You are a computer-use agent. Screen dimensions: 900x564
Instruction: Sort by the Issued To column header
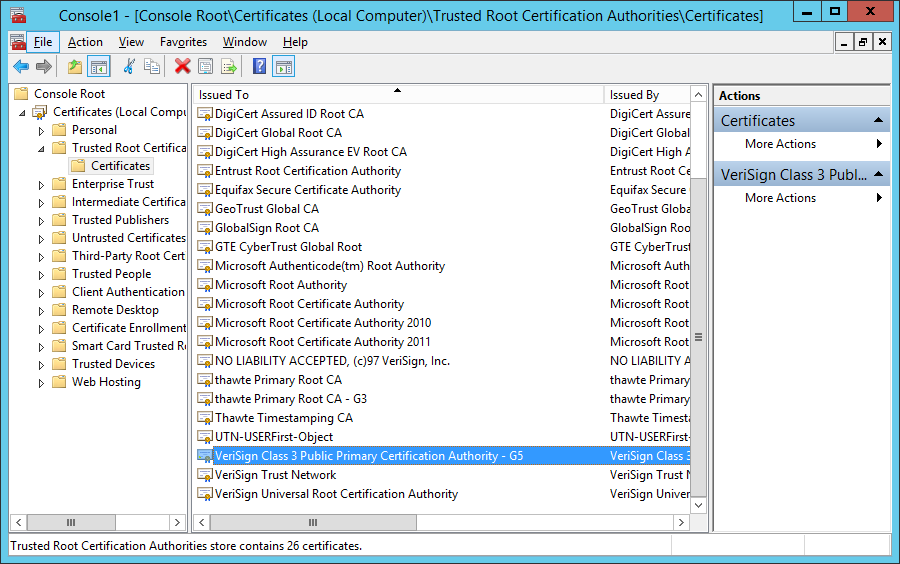398,95
